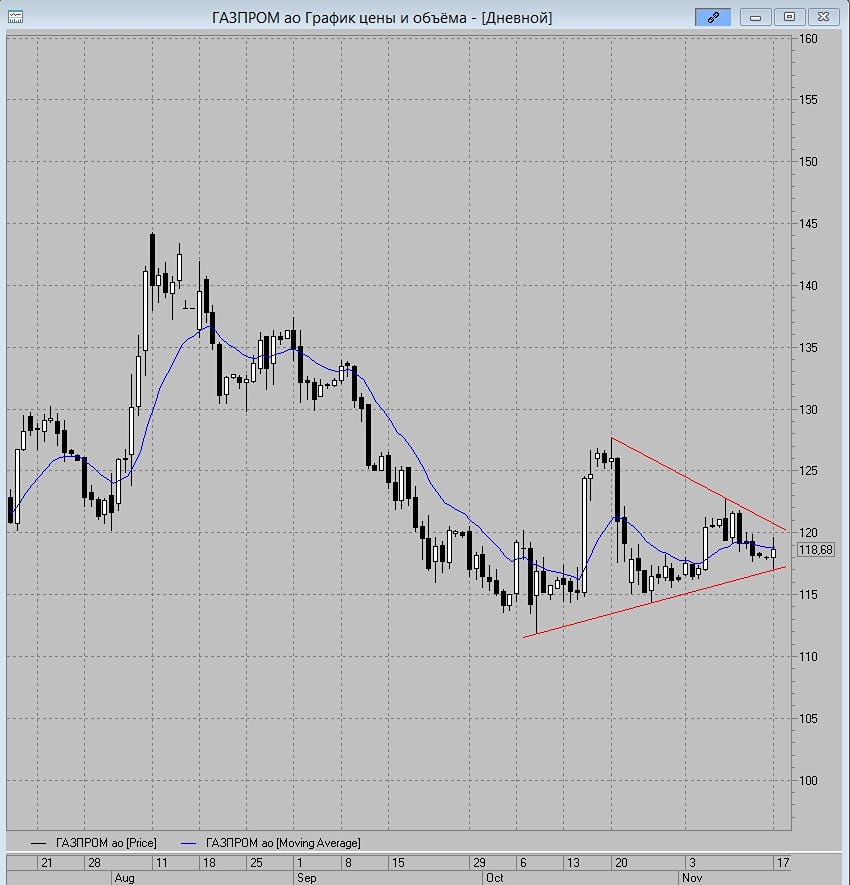Click the Sep month label on time axis
Image resolution: width=850 pixels, height=885 pixels.
point(306,878)
